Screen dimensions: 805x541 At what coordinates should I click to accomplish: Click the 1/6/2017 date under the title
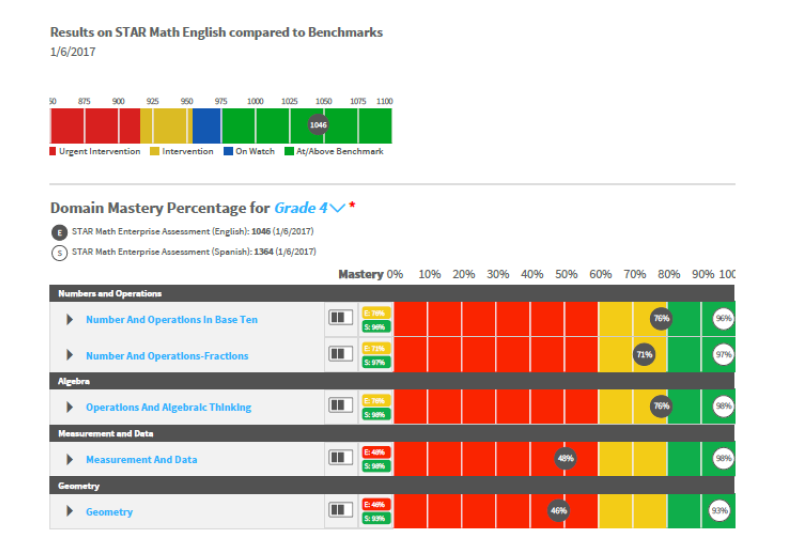(x=72, y=52)
